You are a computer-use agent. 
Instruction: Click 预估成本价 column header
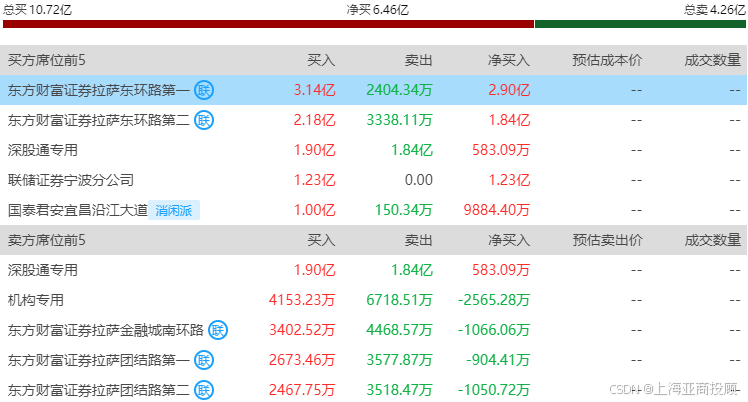(607, 60)
